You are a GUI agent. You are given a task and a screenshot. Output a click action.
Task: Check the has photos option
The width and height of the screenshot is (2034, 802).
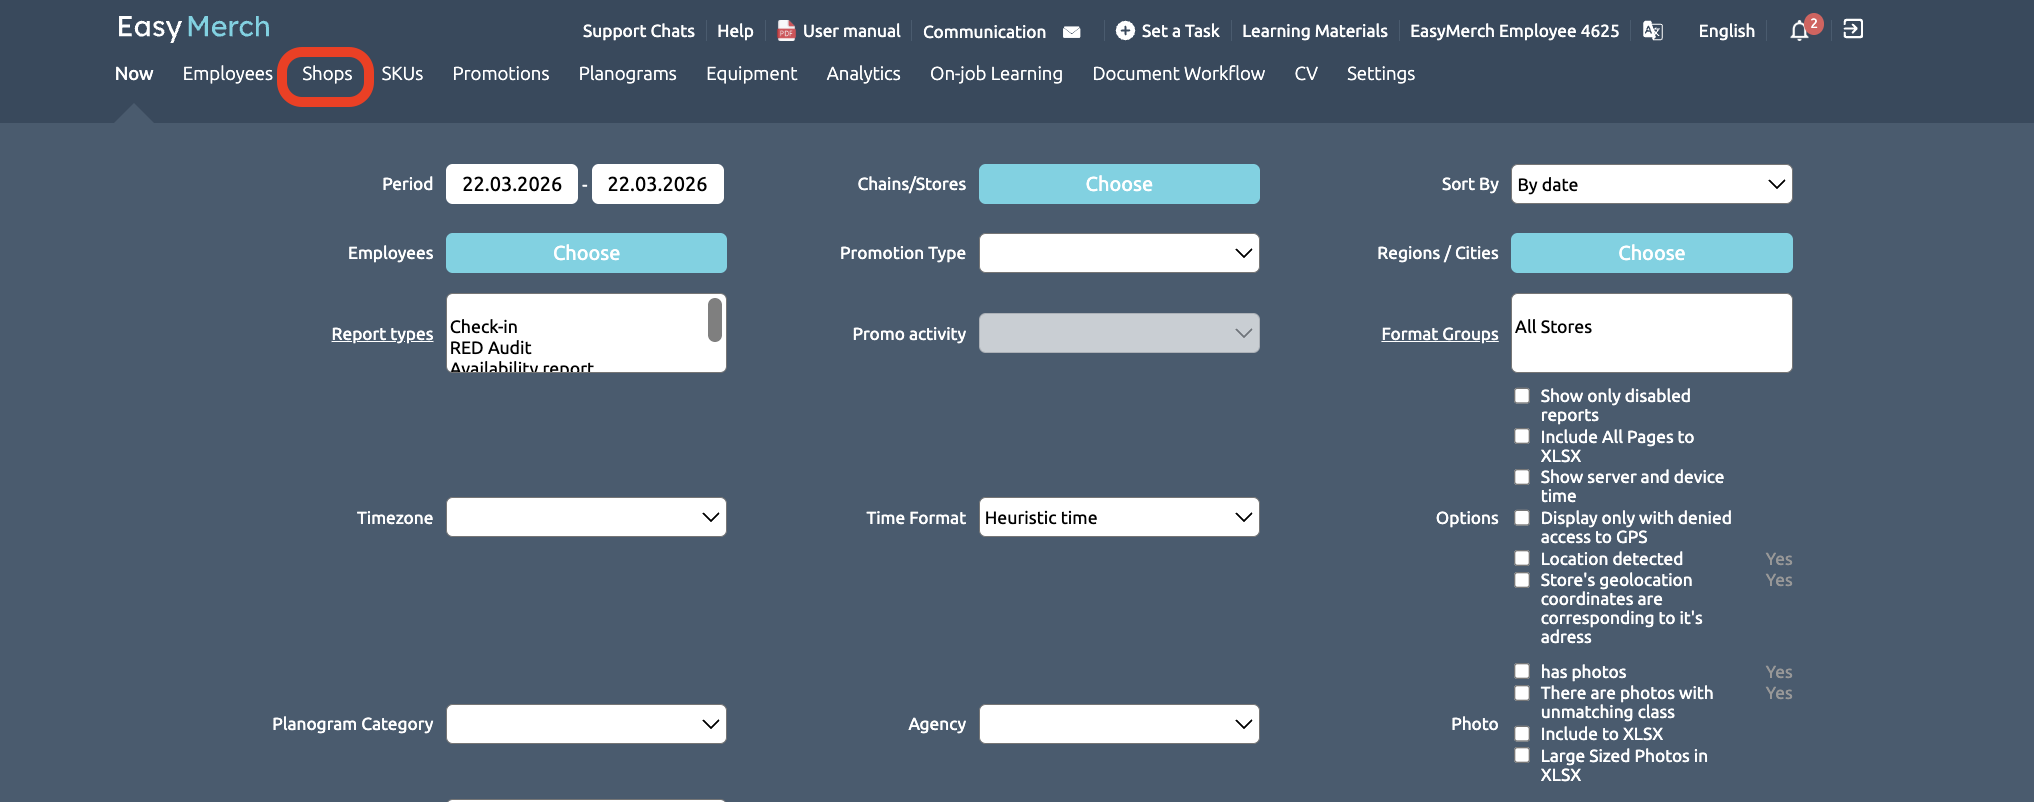click(x=1522, y=672)
